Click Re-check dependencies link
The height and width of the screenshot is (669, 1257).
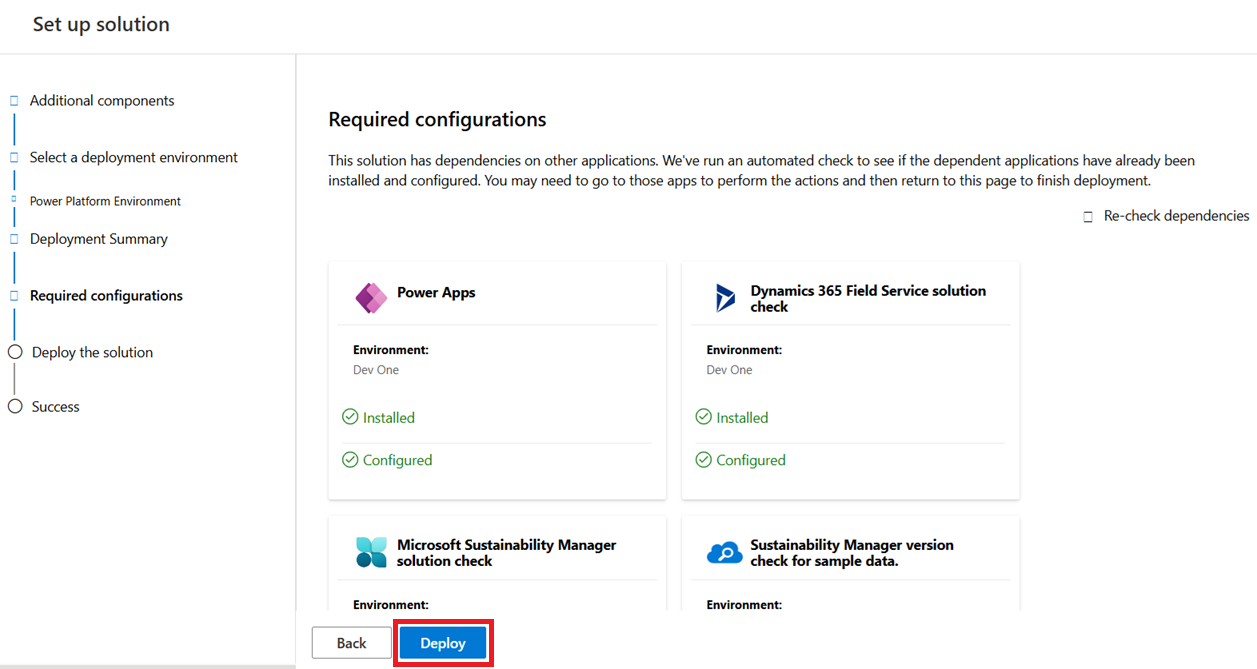click(x=1176, y=216)
